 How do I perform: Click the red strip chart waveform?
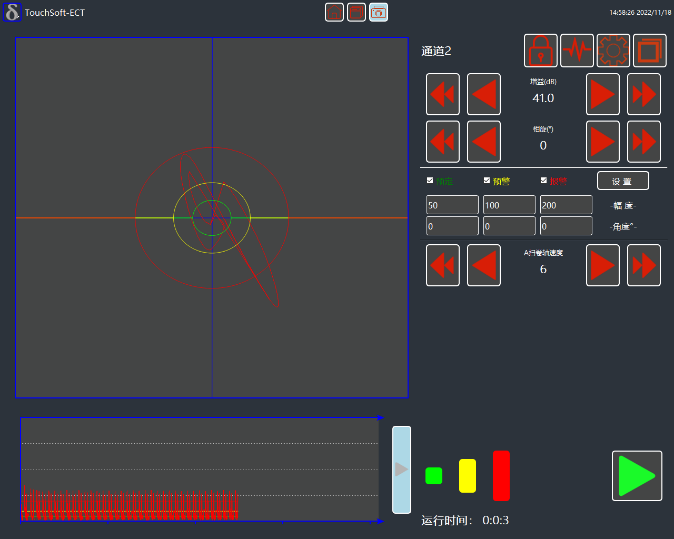[129, 505]
